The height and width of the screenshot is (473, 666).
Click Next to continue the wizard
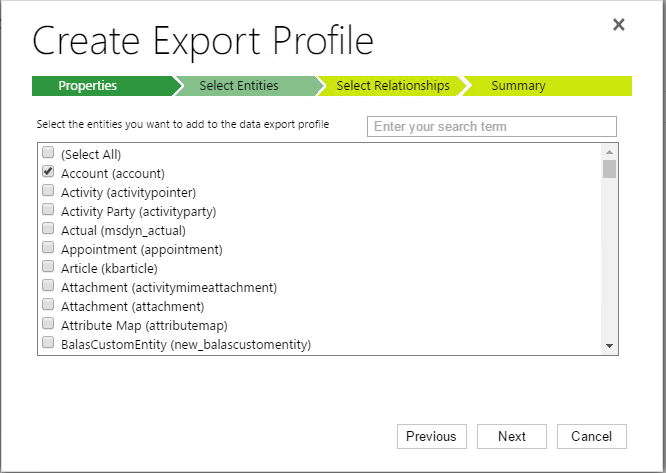tap(511, 436)
